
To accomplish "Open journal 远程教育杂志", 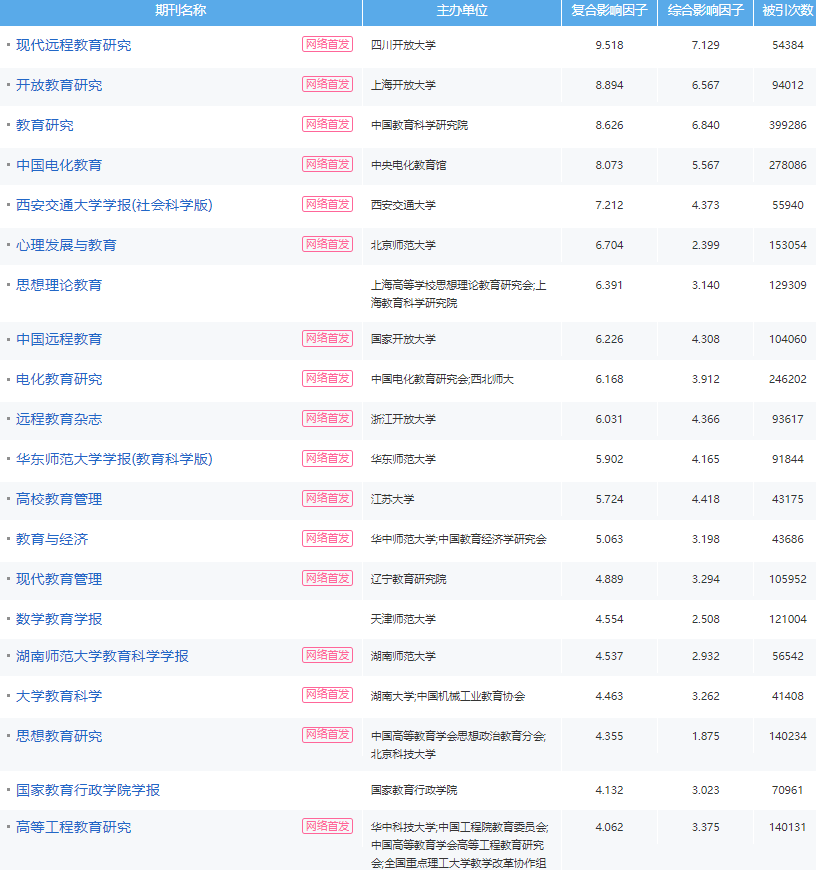I will click(x=59, y=419).
